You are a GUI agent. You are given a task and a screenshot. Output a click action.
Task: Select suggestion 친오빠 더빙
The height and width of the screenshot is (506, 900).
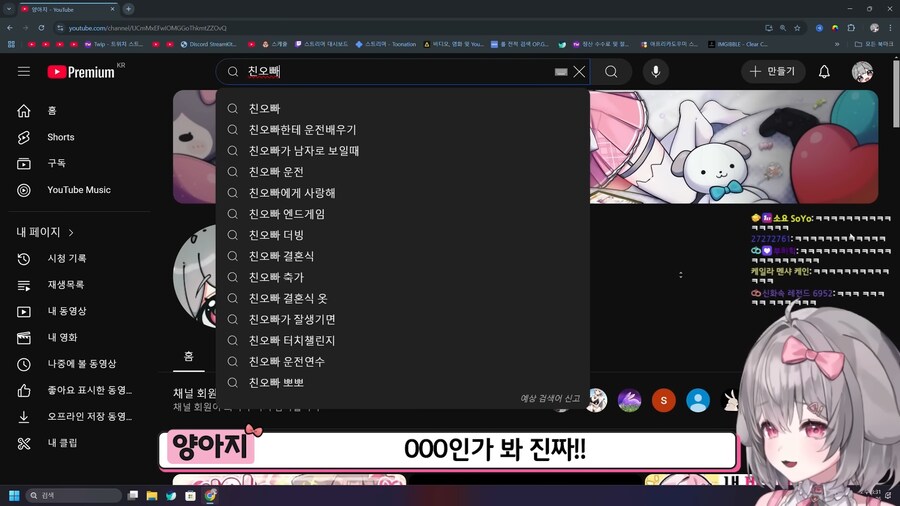pyautogui.click(x=402, y=235)
